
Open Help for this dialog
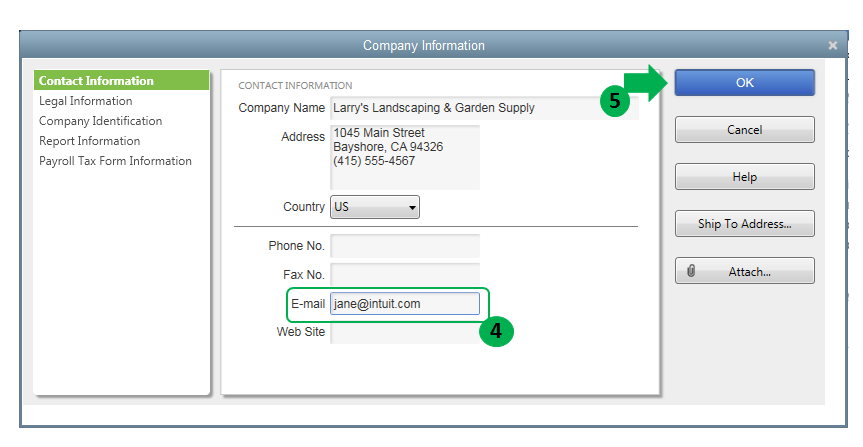(744, 177)
